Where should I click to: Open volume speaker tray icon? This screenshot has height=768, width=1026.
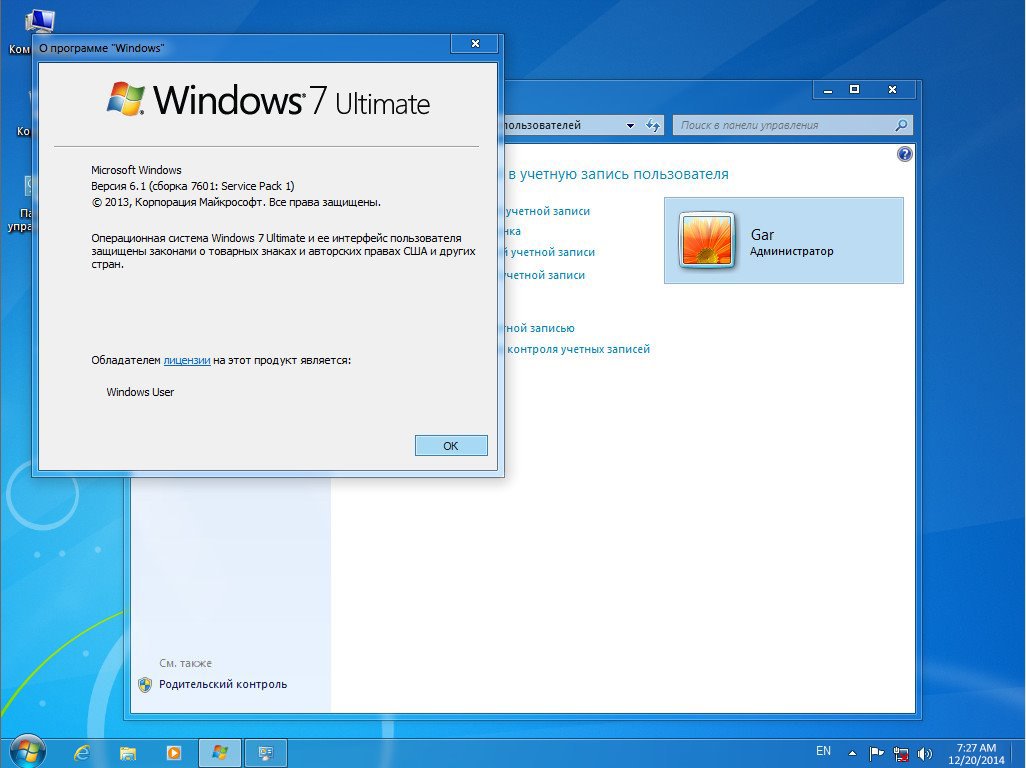(925, 754)
